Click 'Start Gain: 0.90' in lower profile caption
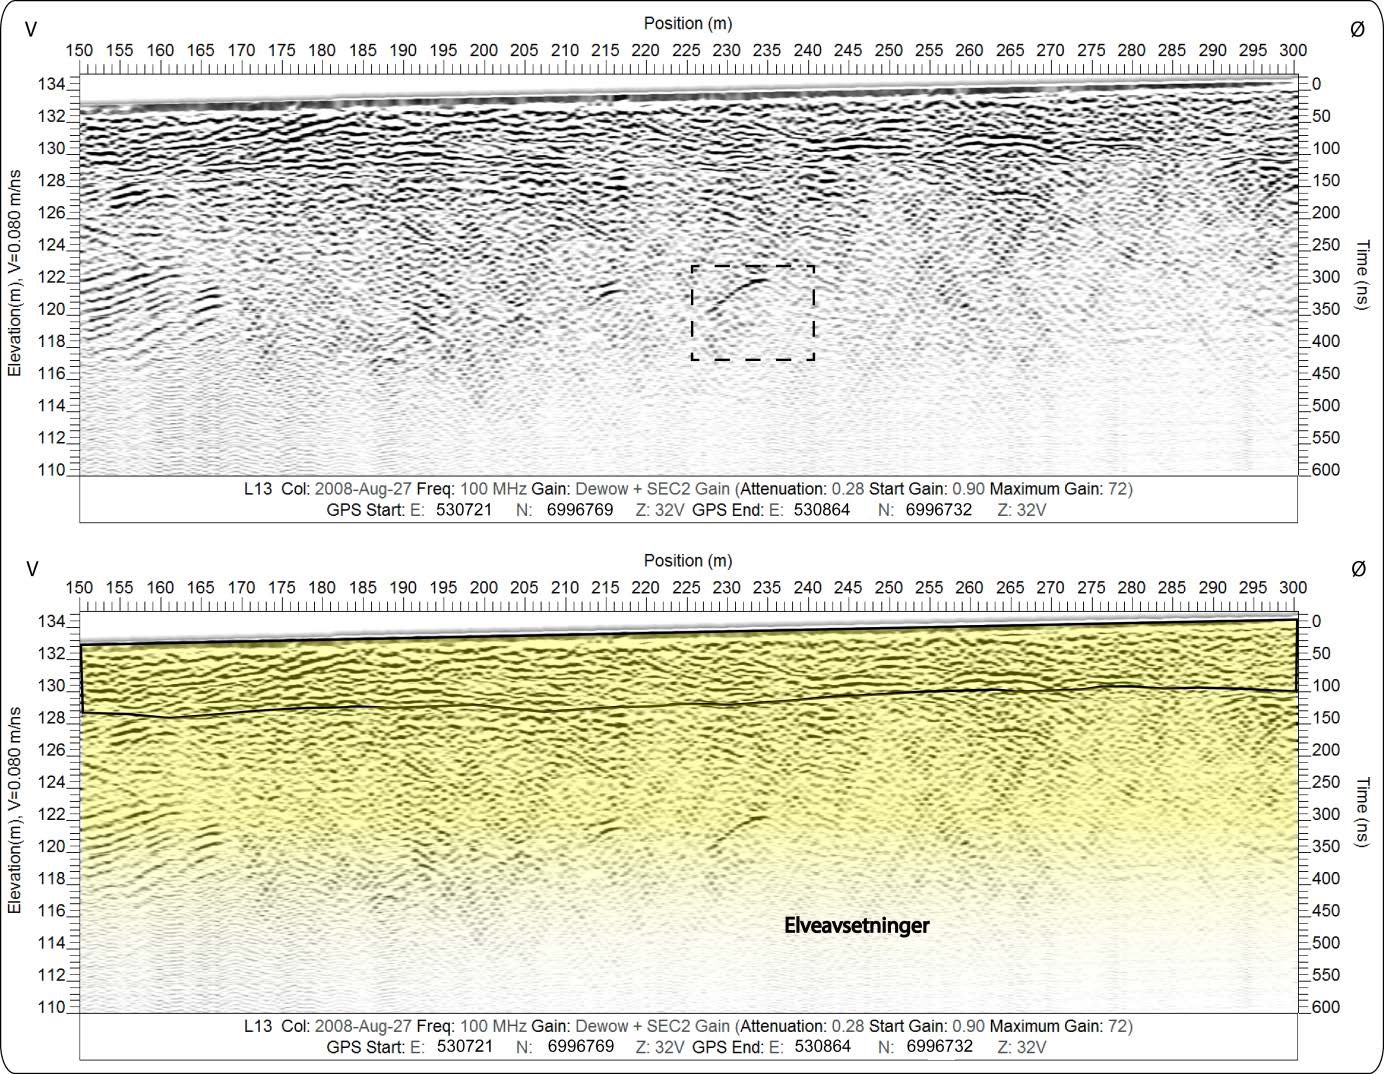1384x1074 pixels. [927, 1026]
